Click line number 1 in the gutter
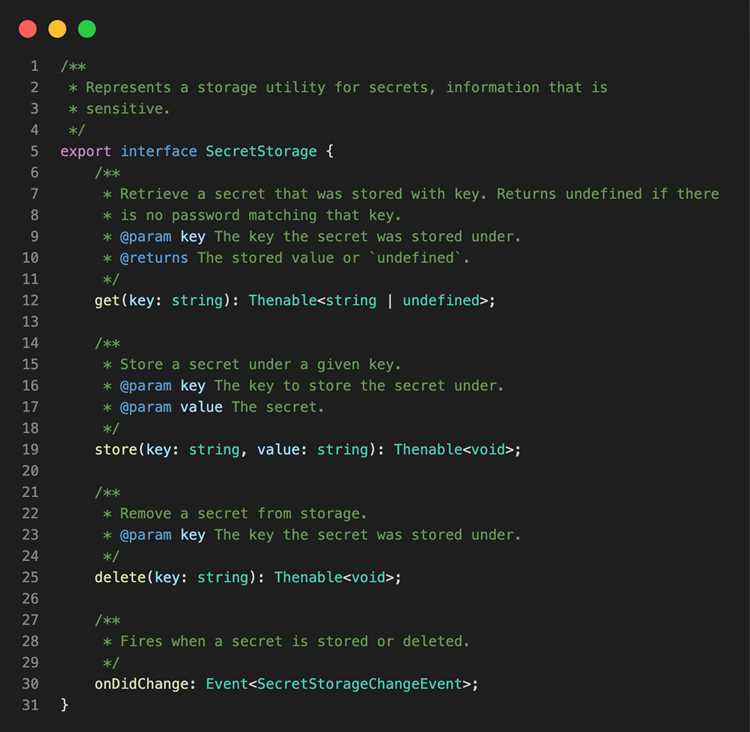This screenshot has width=750, height=732. click(34, 66)
